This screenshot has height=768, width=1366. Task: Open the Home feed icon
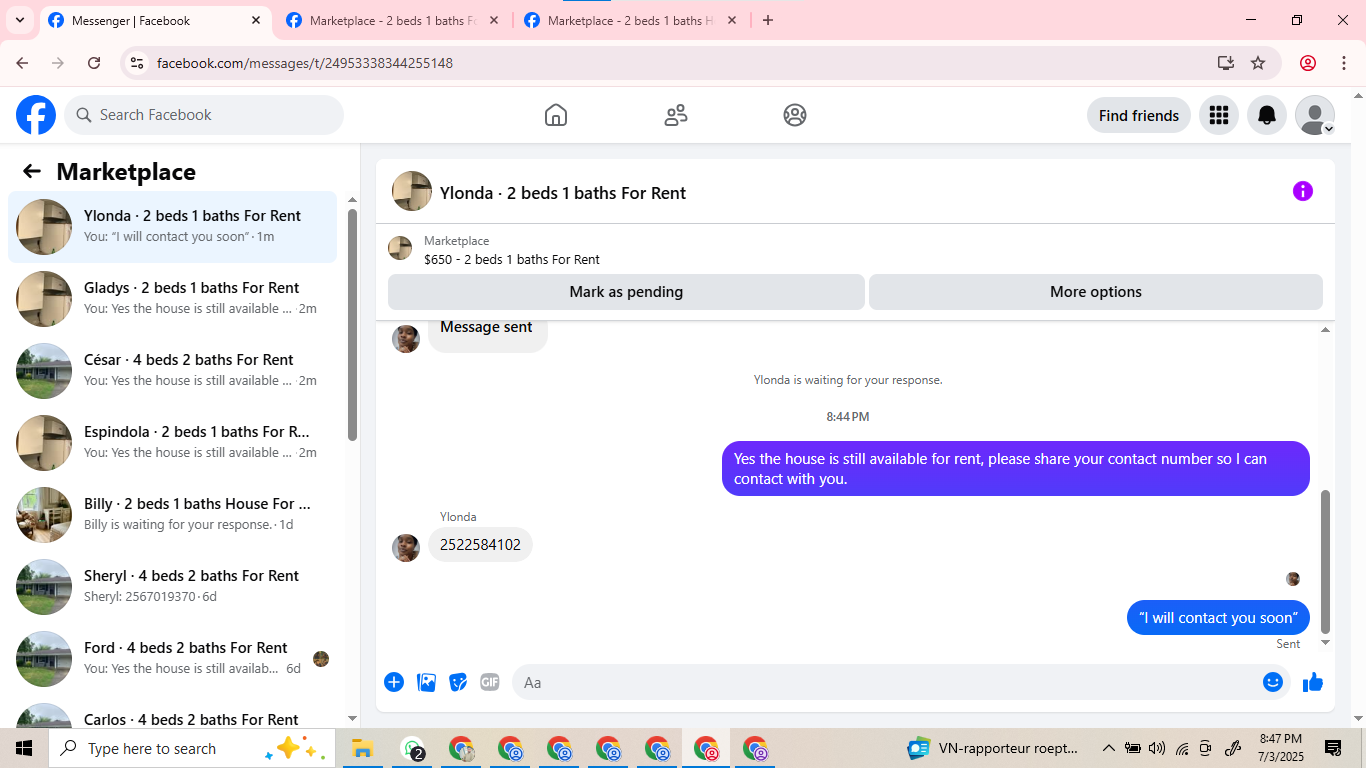click(x=556, y=115)
